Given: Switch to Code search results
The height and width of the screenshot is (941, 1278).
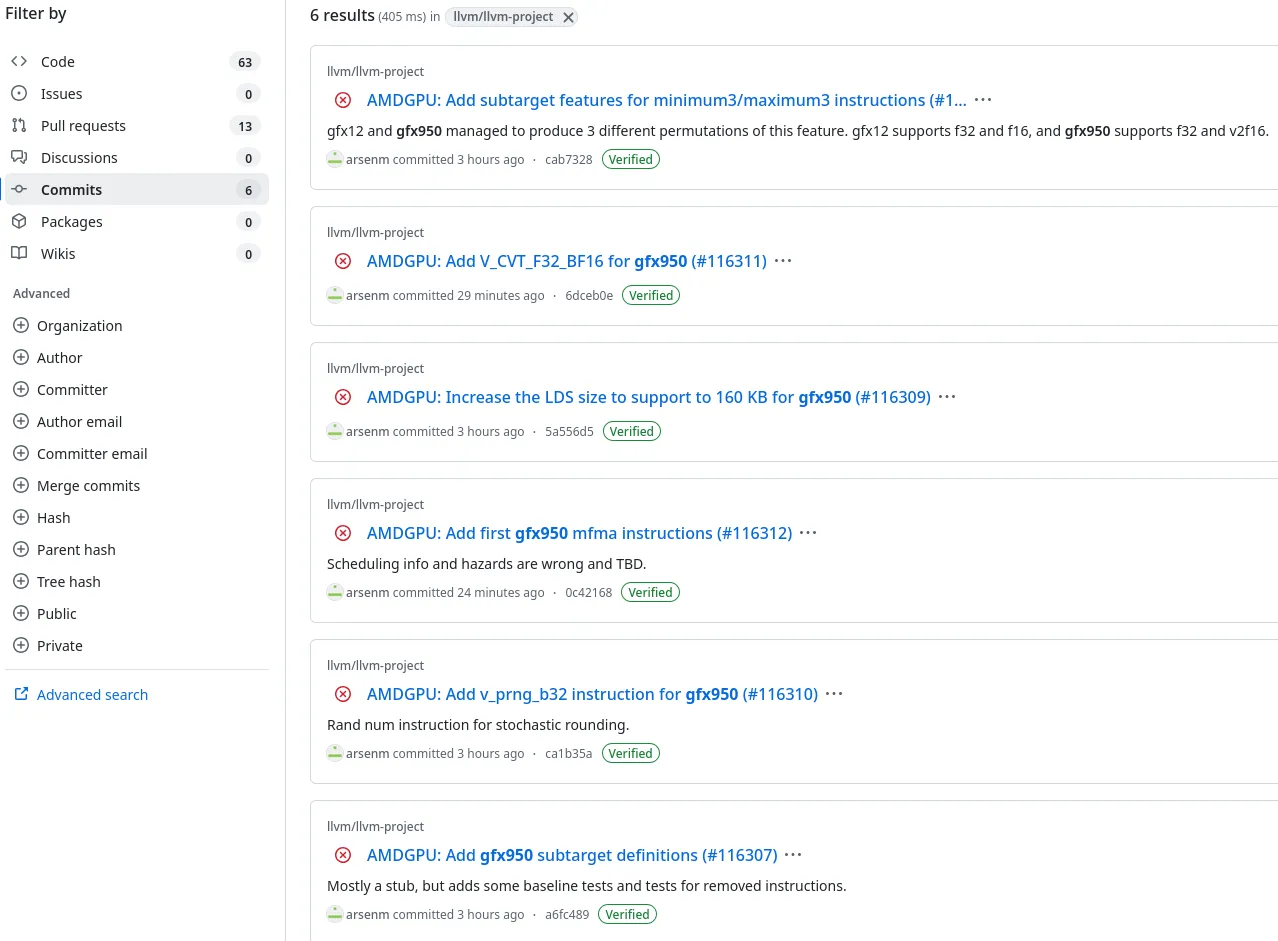Looking at the screenshot, I should click(58, 62).
